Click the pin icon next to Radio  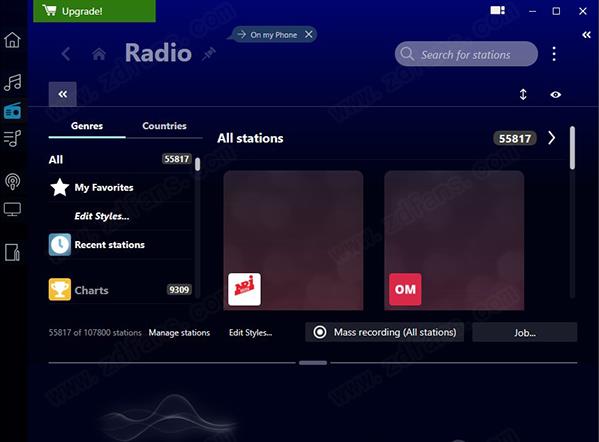[209, 54]
